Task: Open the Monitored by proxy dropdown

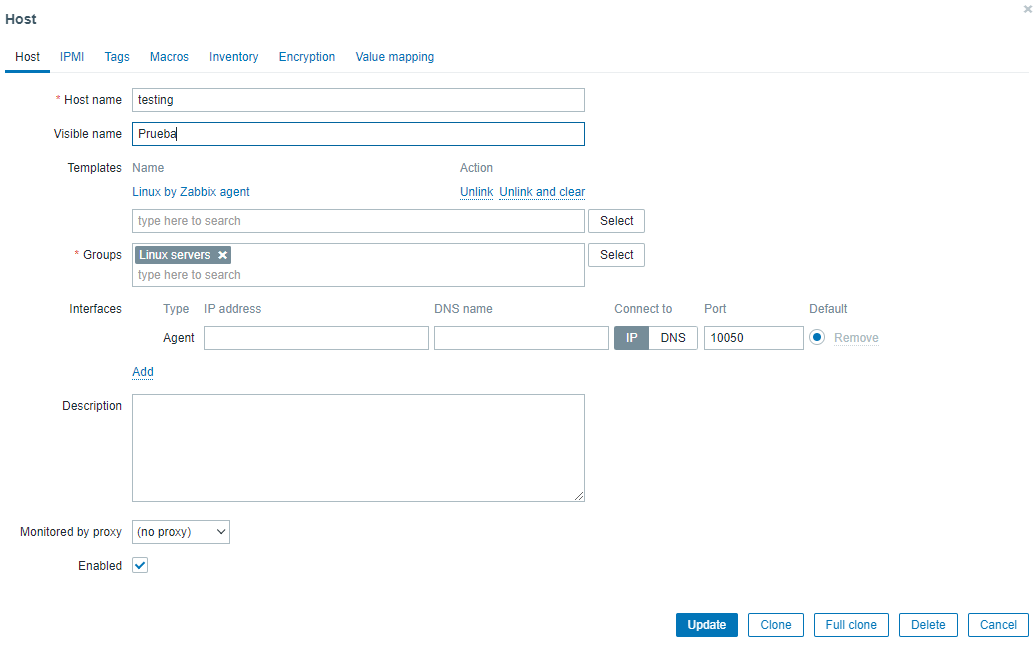Action: click(x=181, y=531)
